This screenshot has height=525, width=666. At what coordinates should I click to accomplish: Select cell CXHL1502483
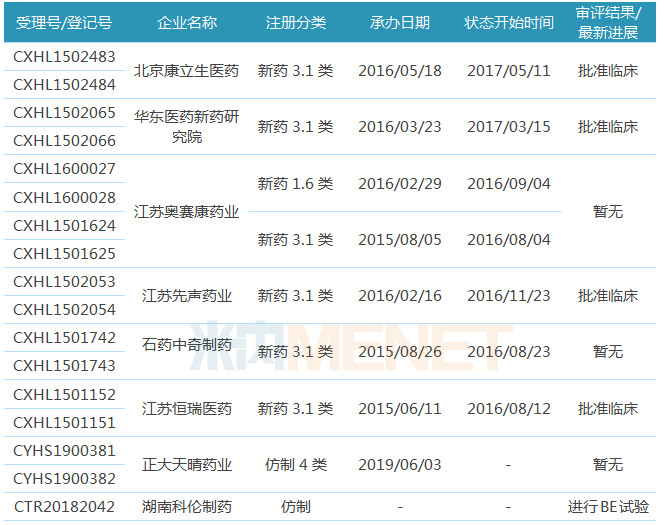point(64,56)
